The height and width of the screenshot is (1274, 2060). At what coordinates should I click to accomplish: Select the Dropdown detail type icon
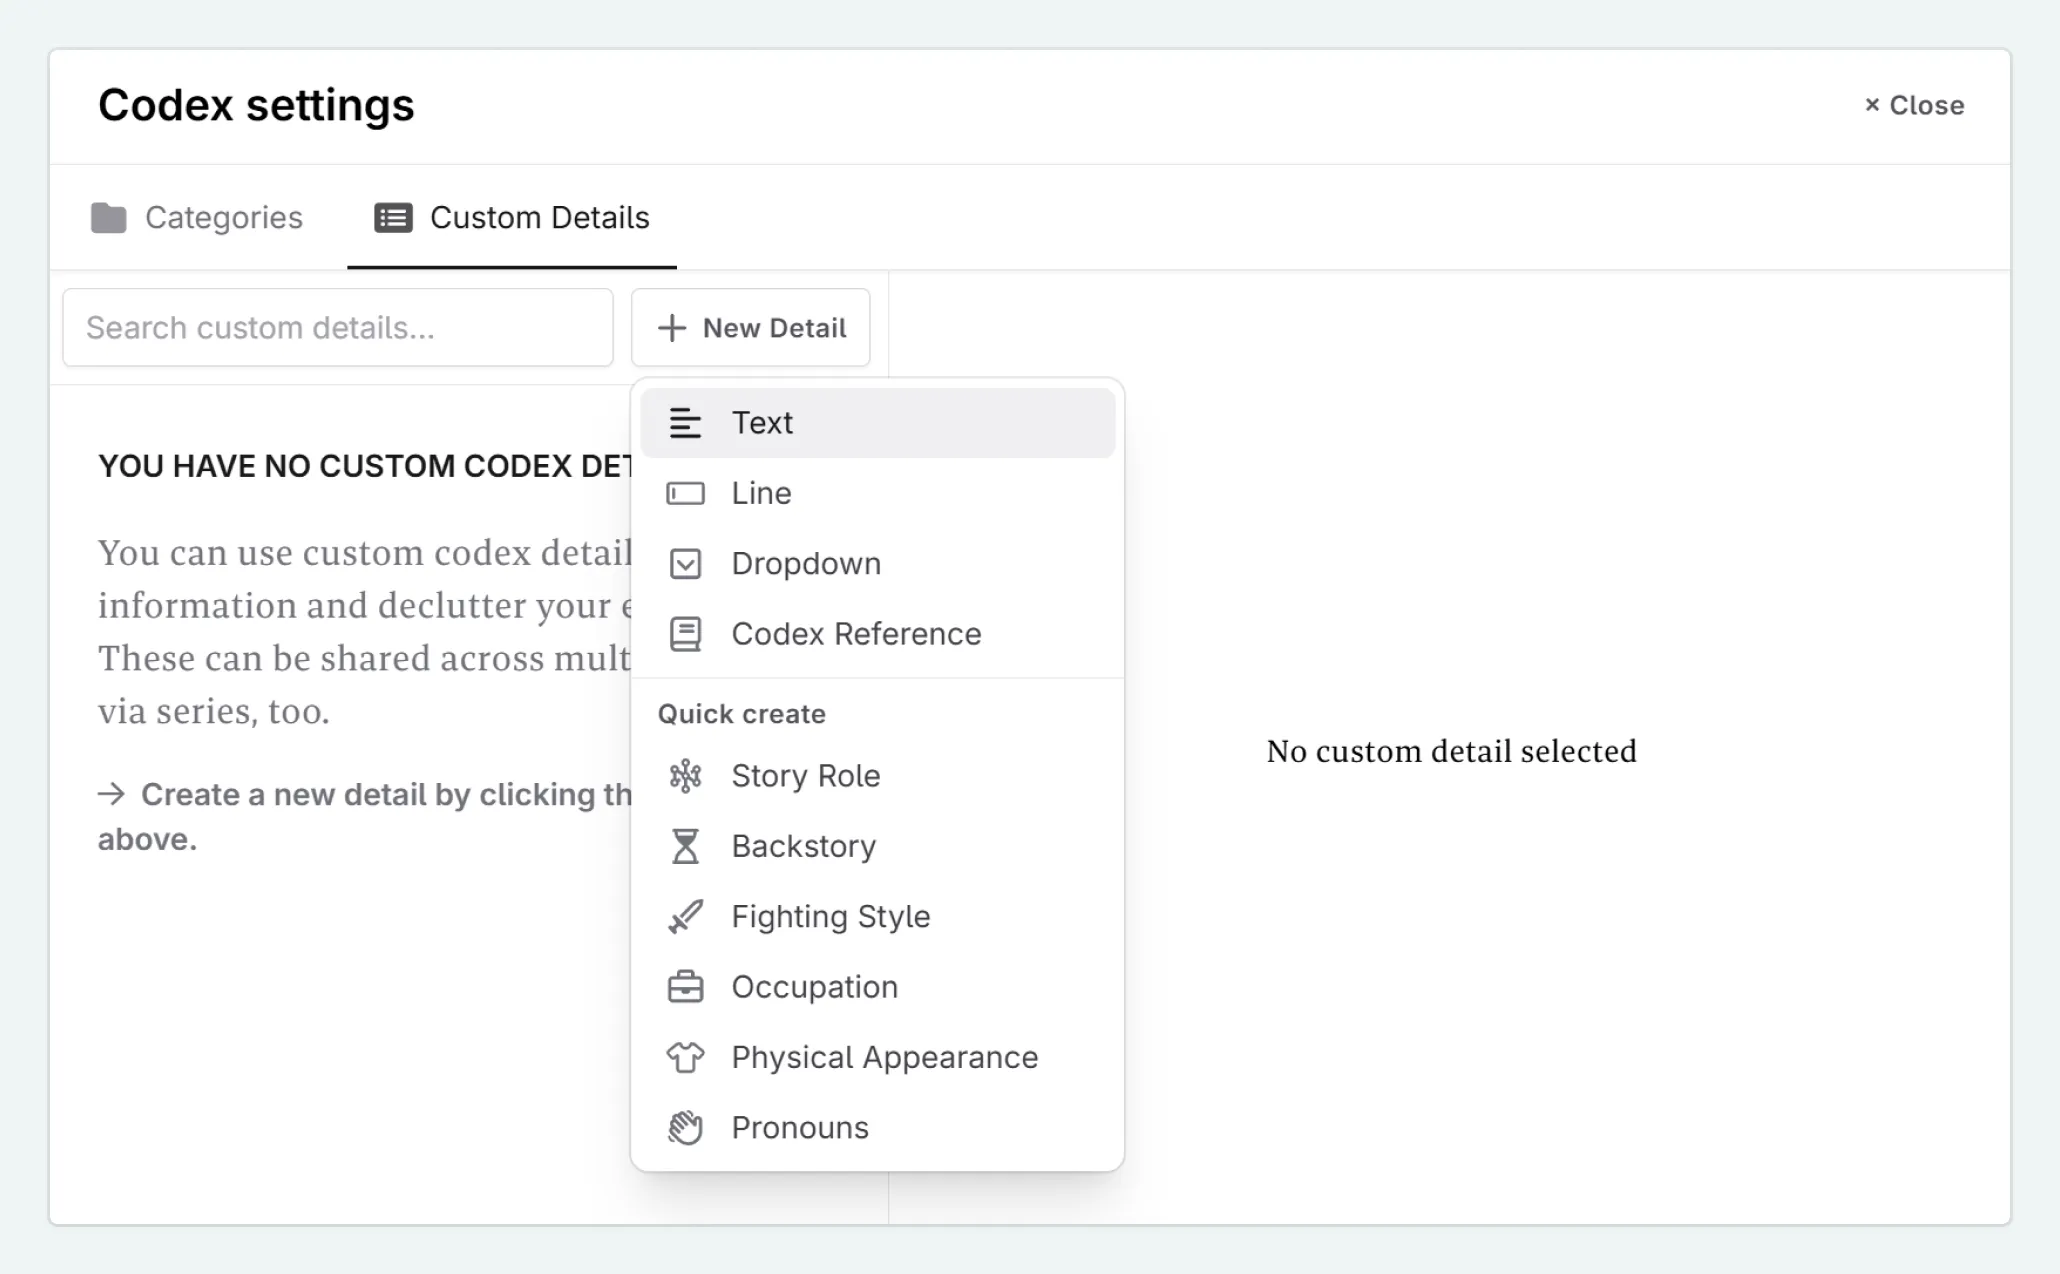pos(684,562)
